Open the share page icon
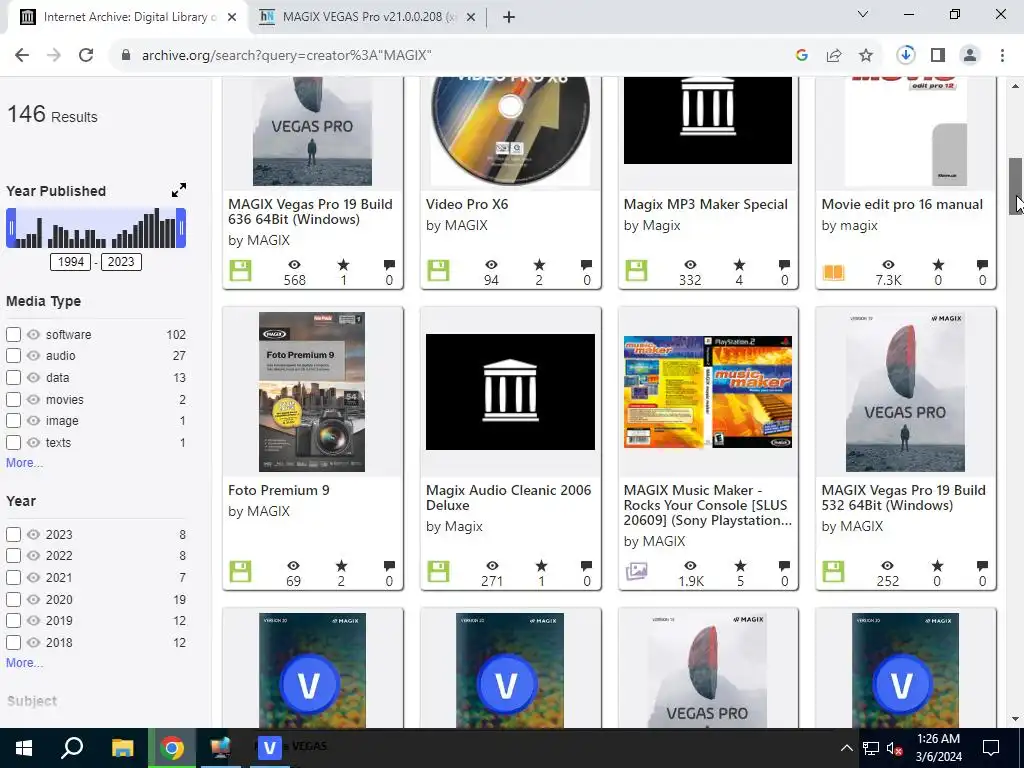1024x768 pixels. [x=834, y=56]
